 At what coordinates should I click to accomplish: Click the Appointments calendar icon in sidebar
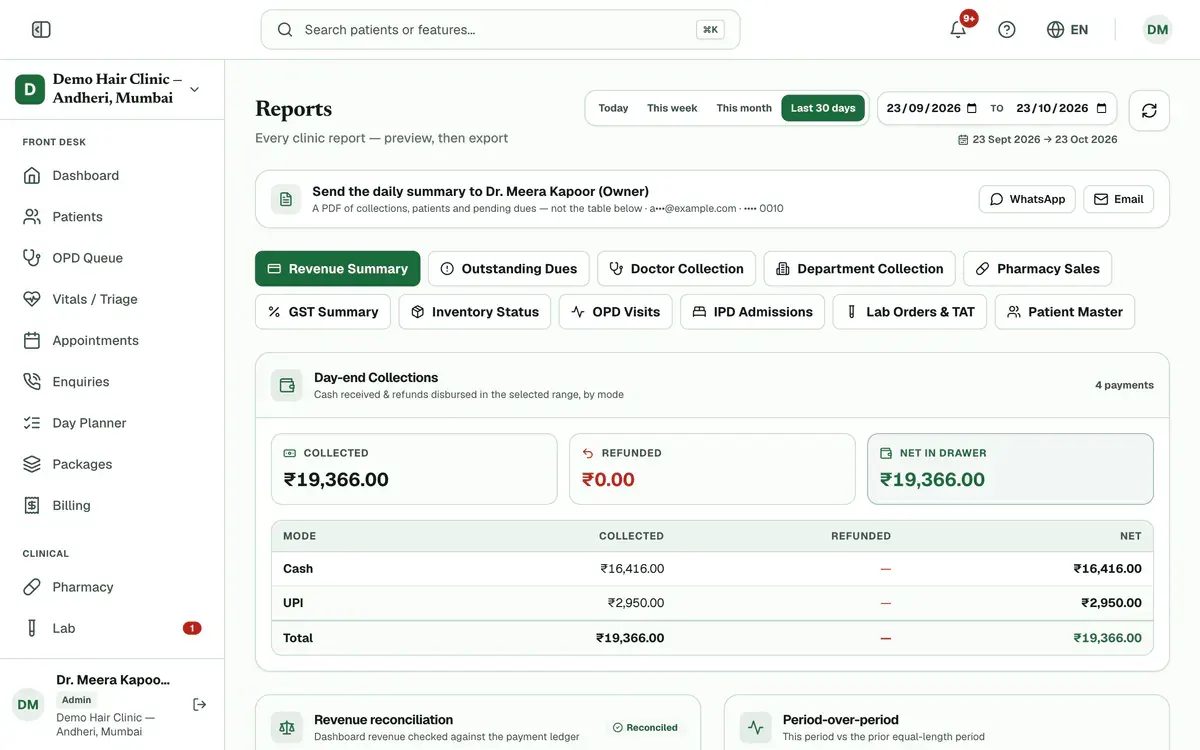point(32,340)
